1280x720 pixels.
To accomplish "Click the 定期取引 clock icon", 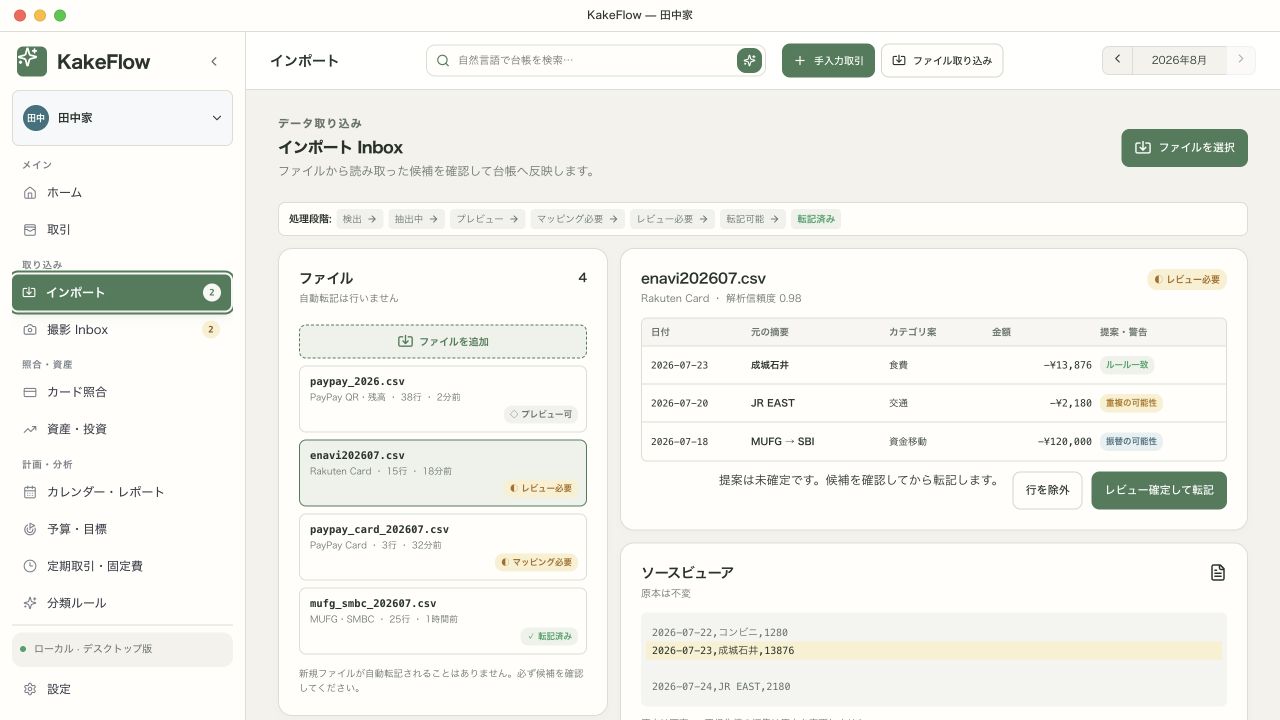I will click(30, 566).
